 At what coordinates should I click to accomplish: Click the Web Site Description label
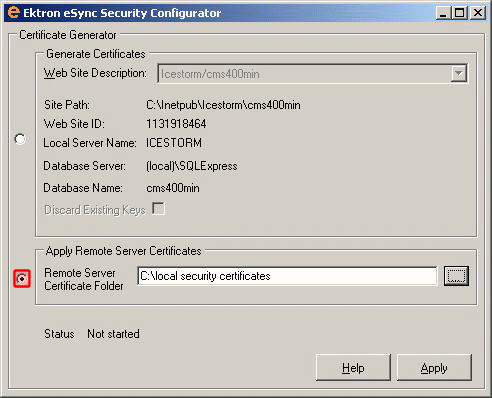pos(95,73)
